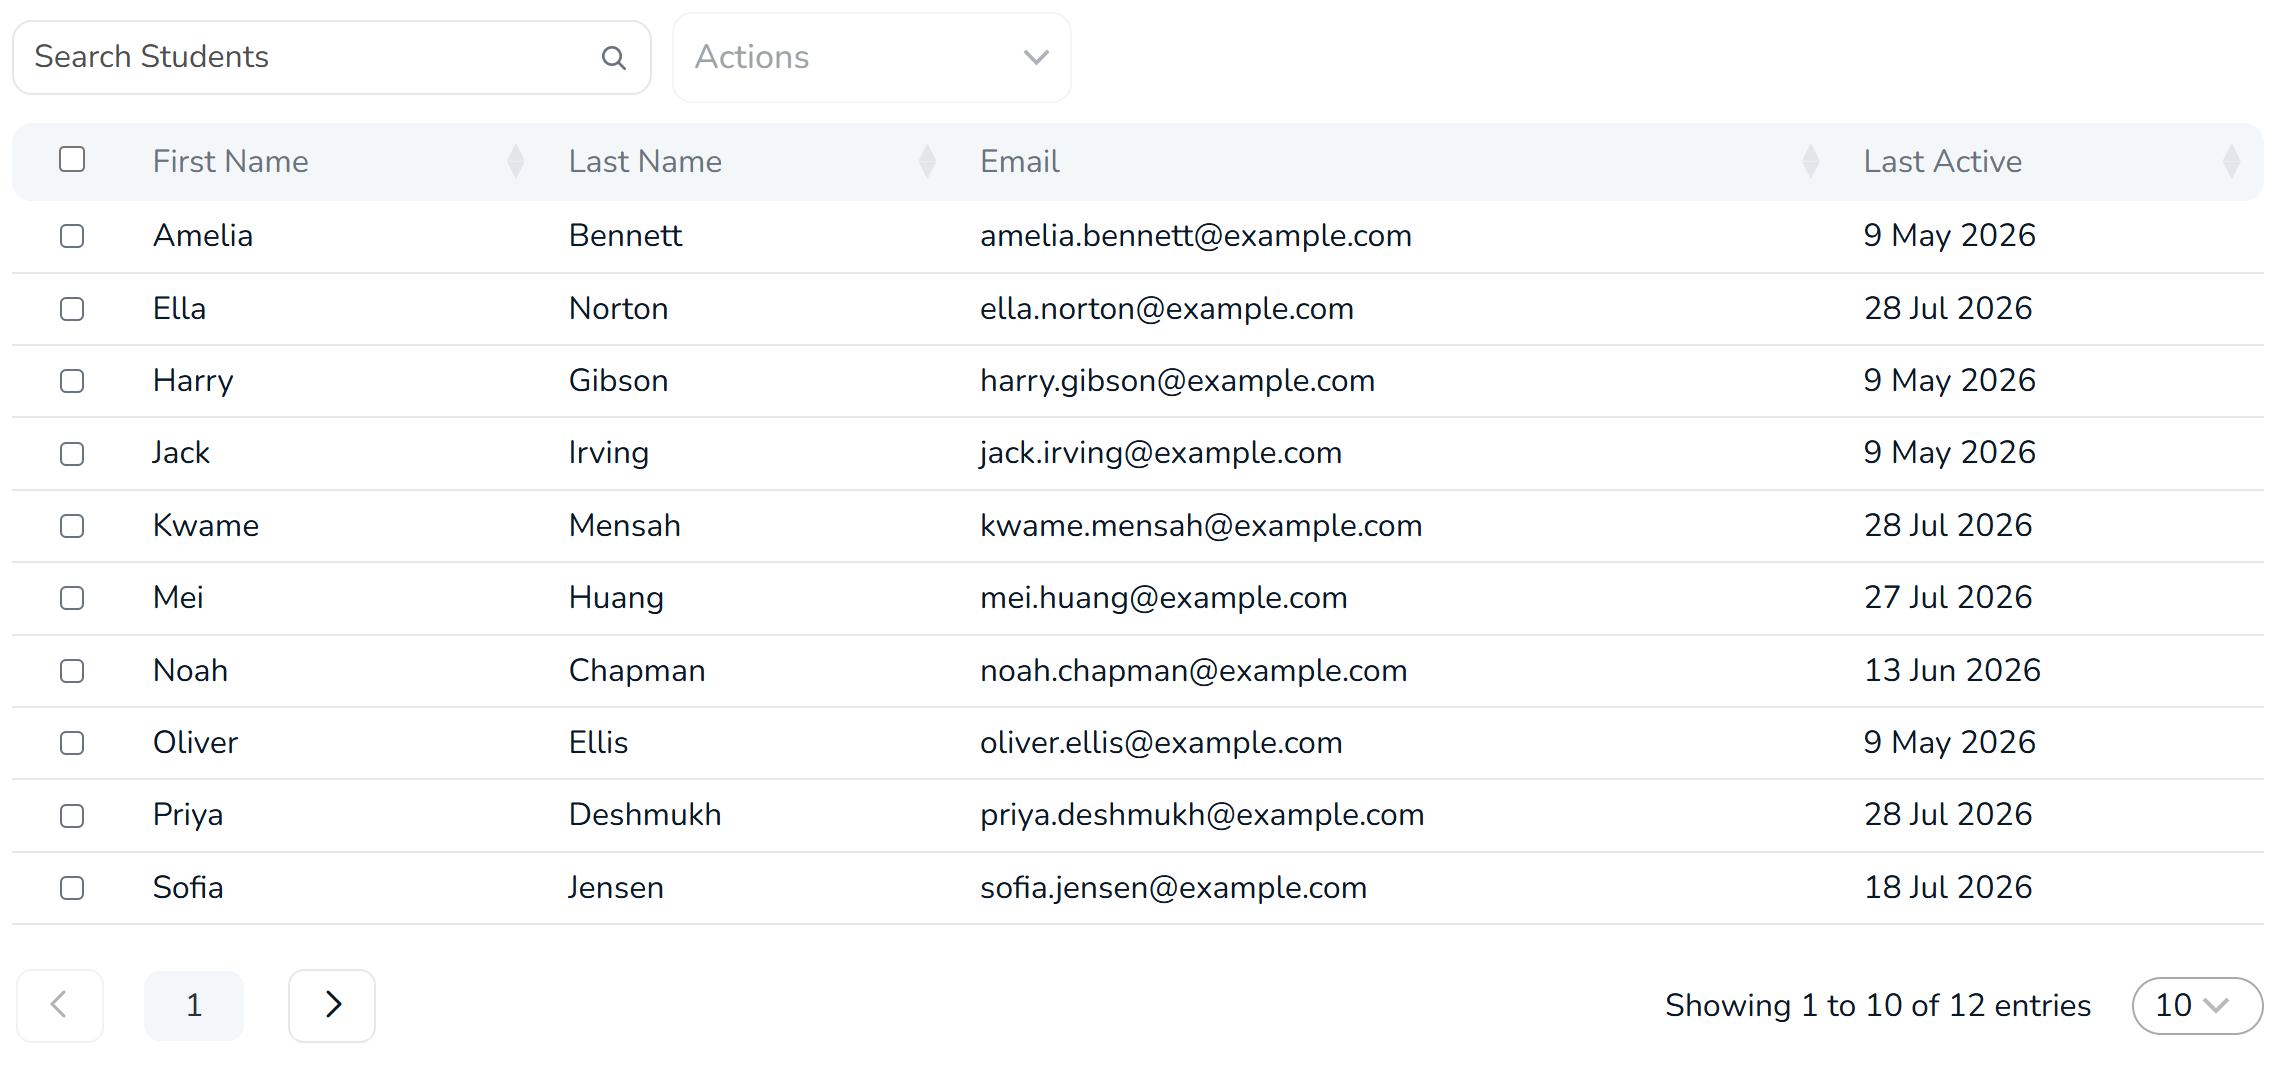The image size is (2276, 1076).
Task: Sort by First Name column arrows
Action: [x=516, y=161]
